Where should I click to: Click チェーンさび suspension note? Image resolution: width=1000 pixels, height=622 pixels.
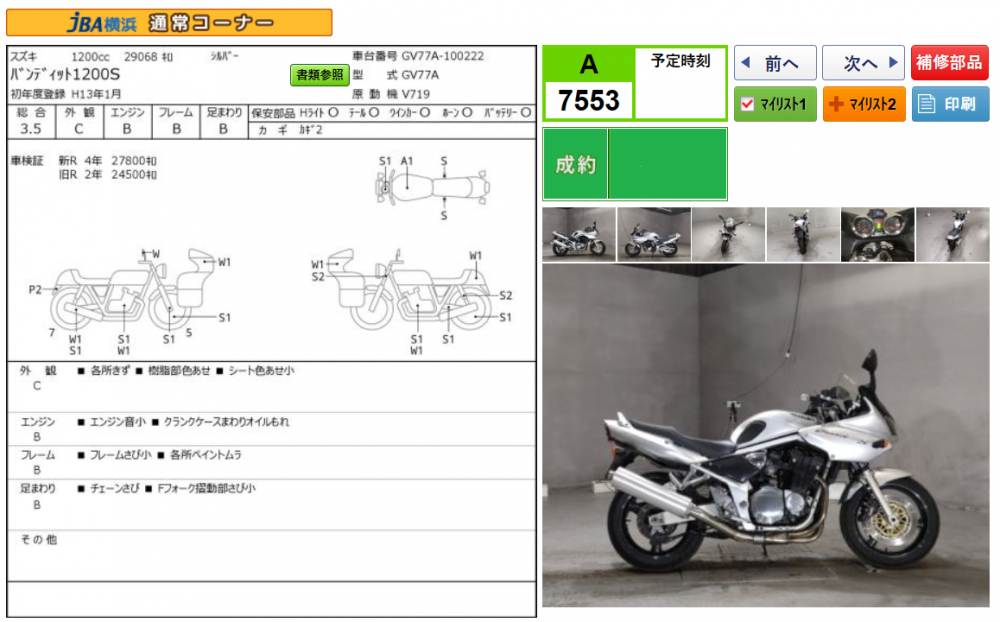pyautogui.click(x=114, y=488)
